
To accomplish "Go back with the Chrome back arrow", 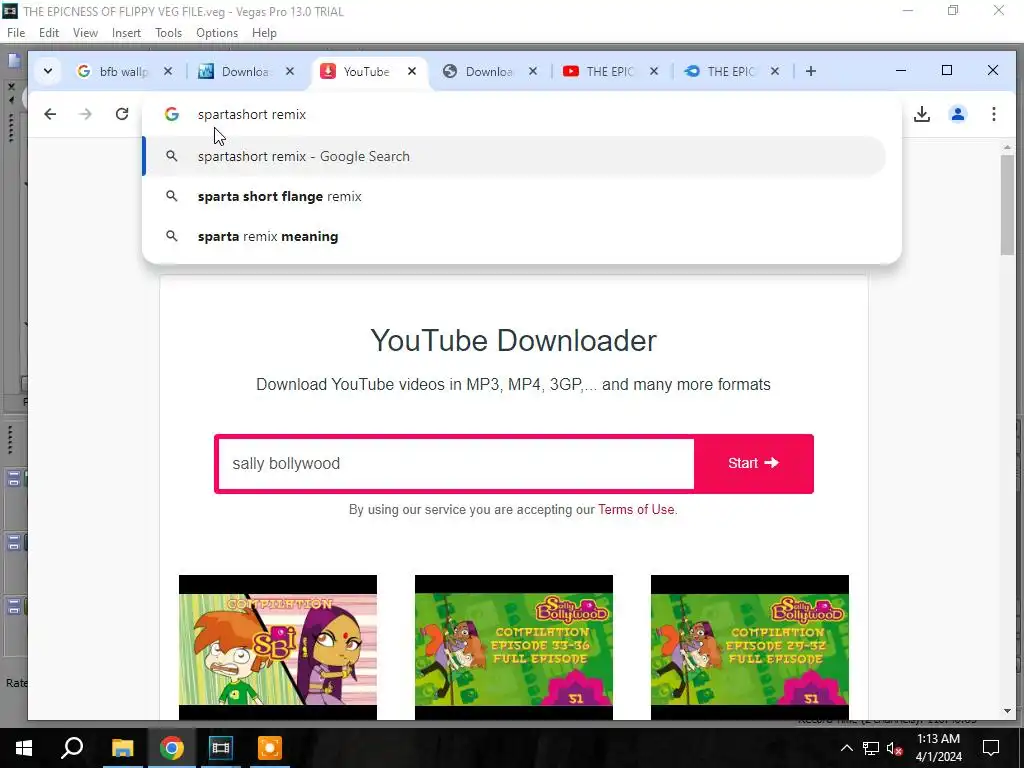I will pyautogui.click(x=50, y=114).
